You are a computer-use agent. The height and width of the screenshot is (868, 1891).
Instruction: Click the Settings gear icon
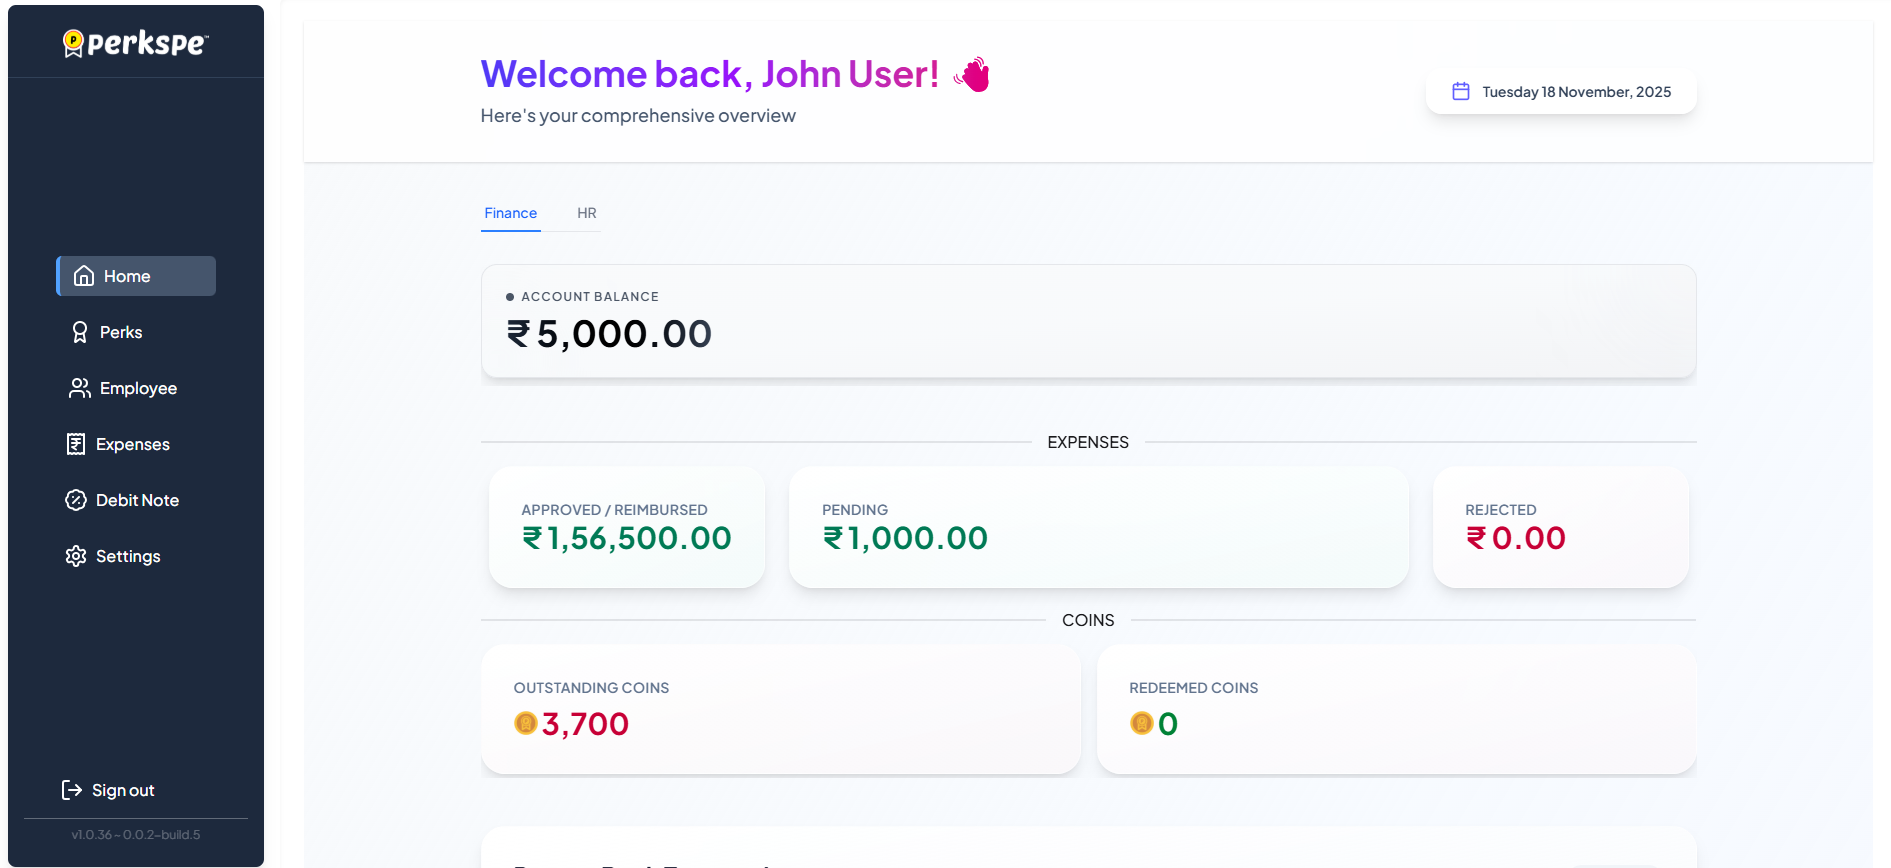[x=76, y=556]
